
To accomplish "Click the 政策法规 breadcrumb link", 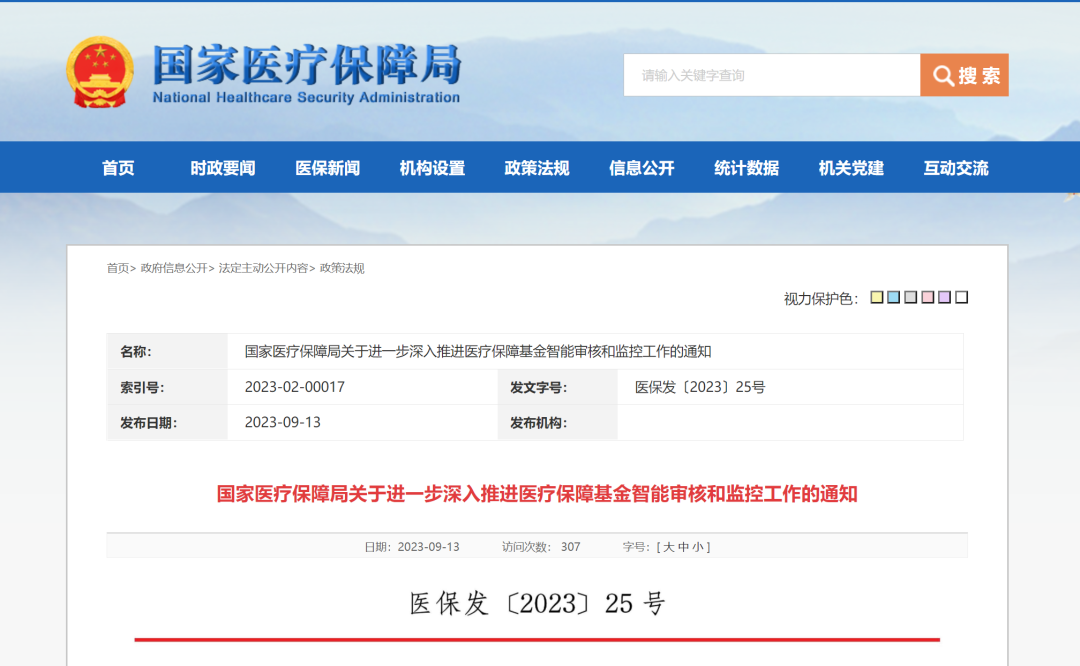I will [342, 268].
